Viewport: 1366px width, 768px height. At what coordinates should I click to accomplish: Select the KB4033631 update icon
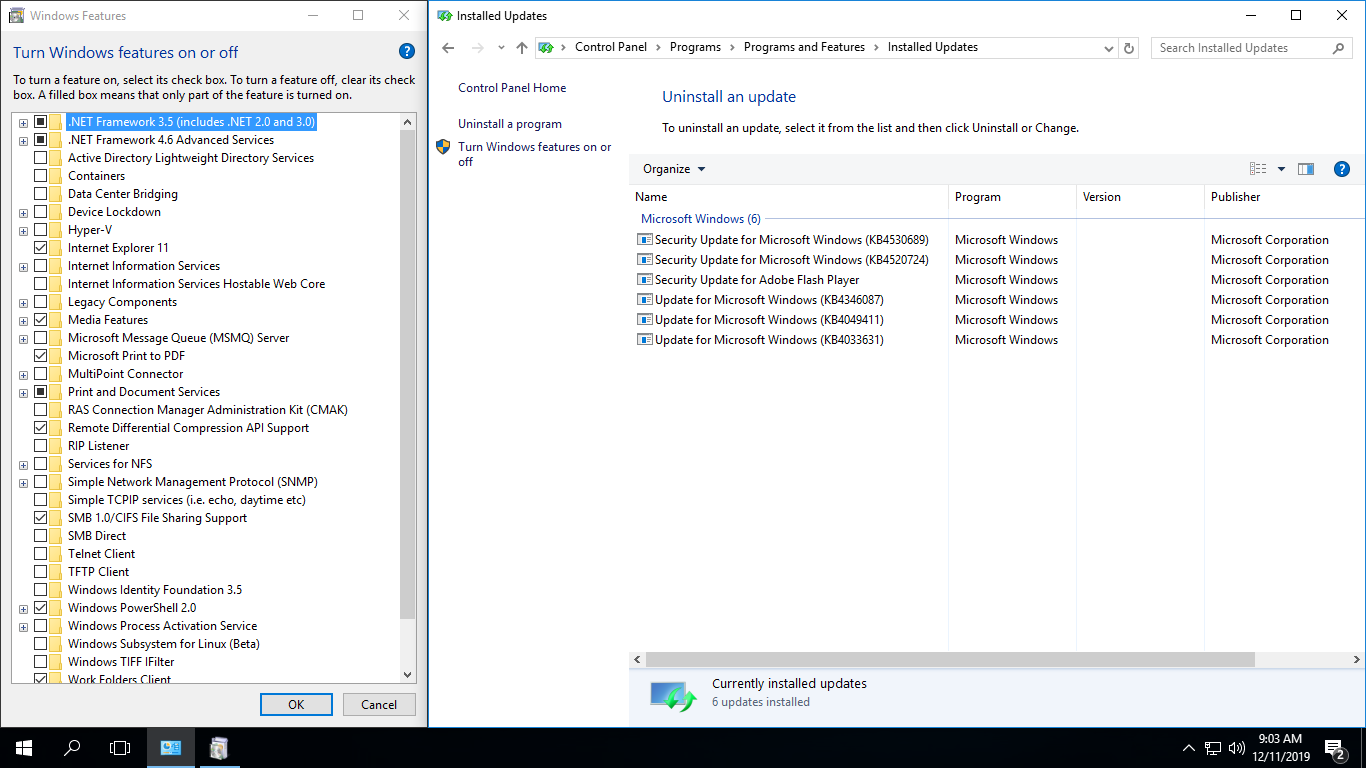(644, 340)
